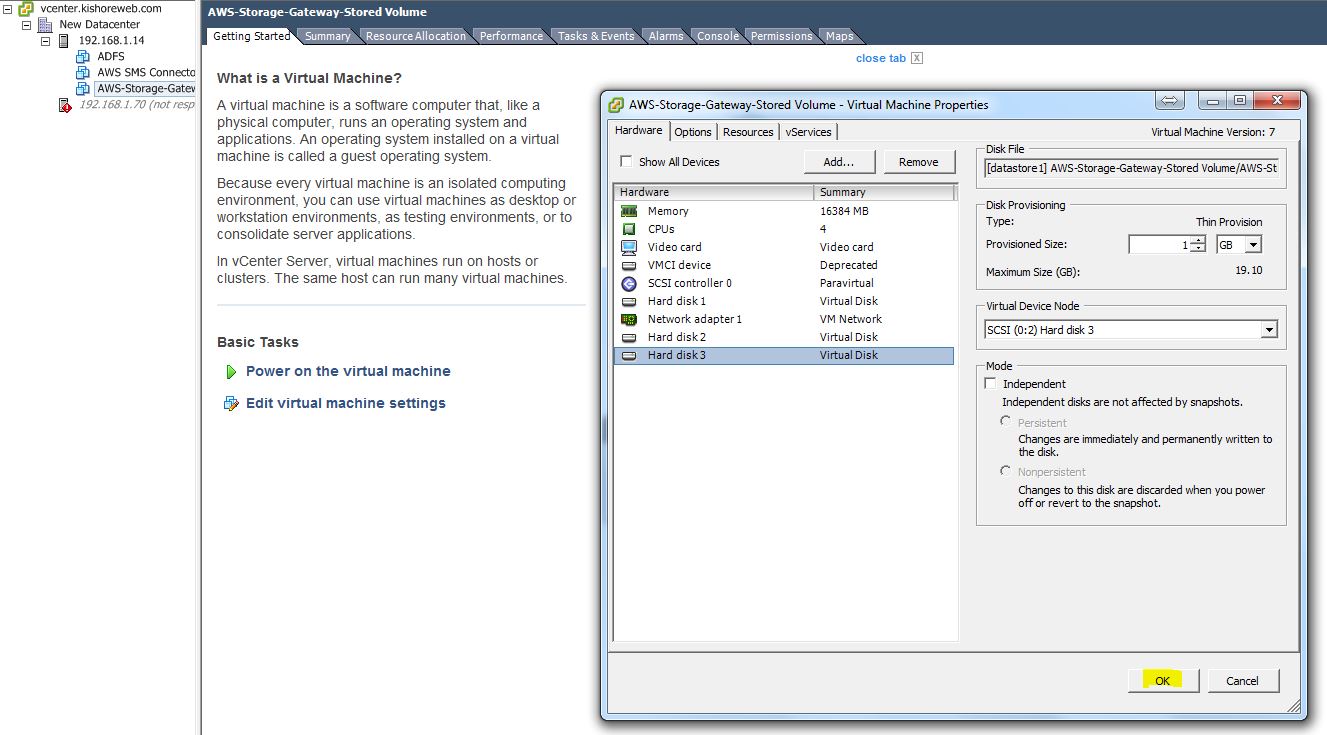This screenshot has height=735, width=1327.
Task: Click the green Power on arrow icon
Action: point(231,371)
